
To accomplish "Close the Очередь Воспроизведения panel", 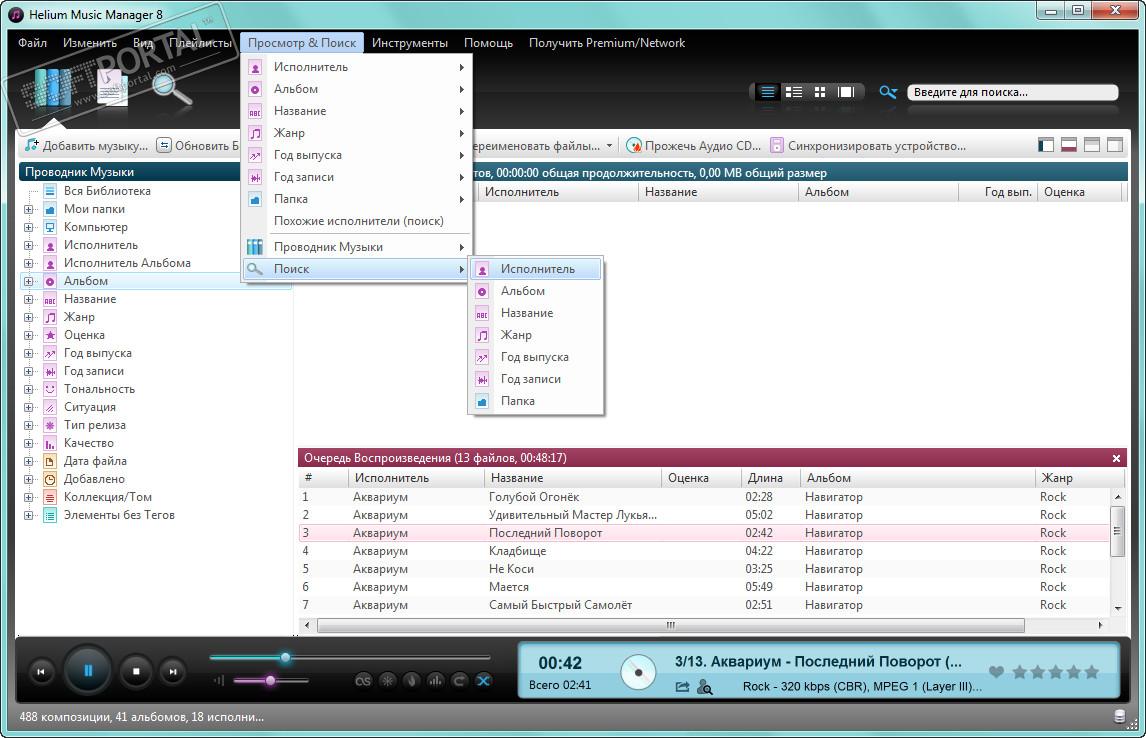I will (x=1116, y=458).
